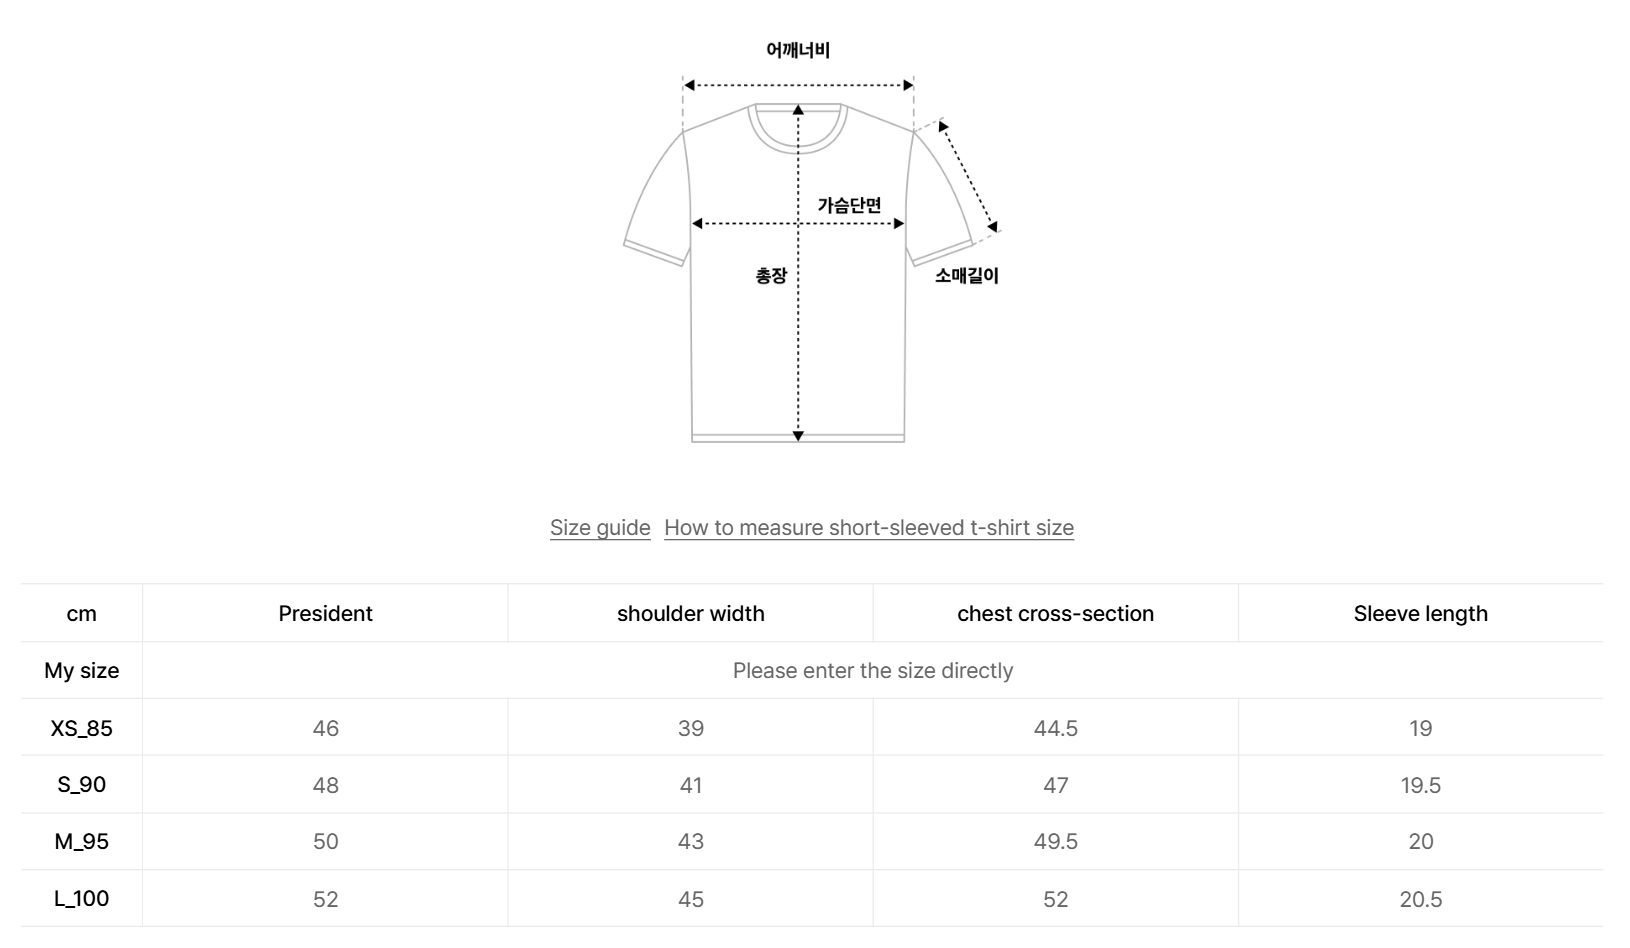Select the XS_85 size row label
This screenshot has width=1630, height=948.
pyautogui.click(x=82, y=728)
